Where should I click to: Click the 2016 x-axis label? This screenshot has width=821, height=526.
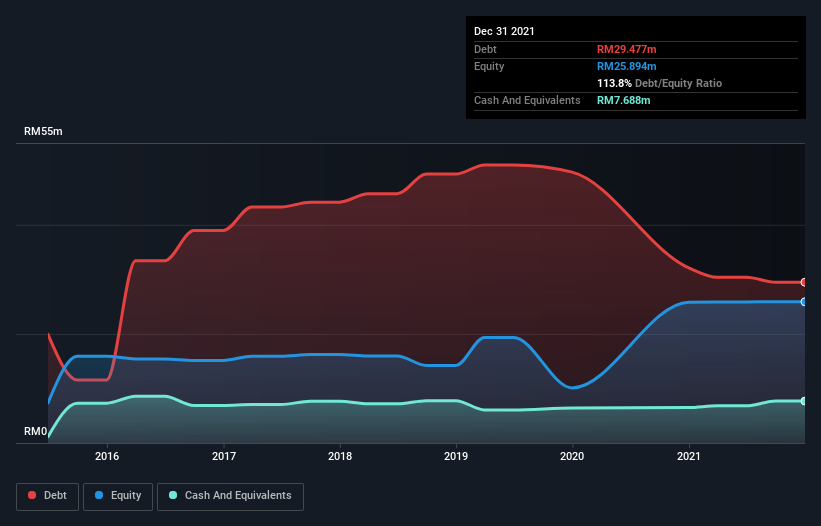107,456
